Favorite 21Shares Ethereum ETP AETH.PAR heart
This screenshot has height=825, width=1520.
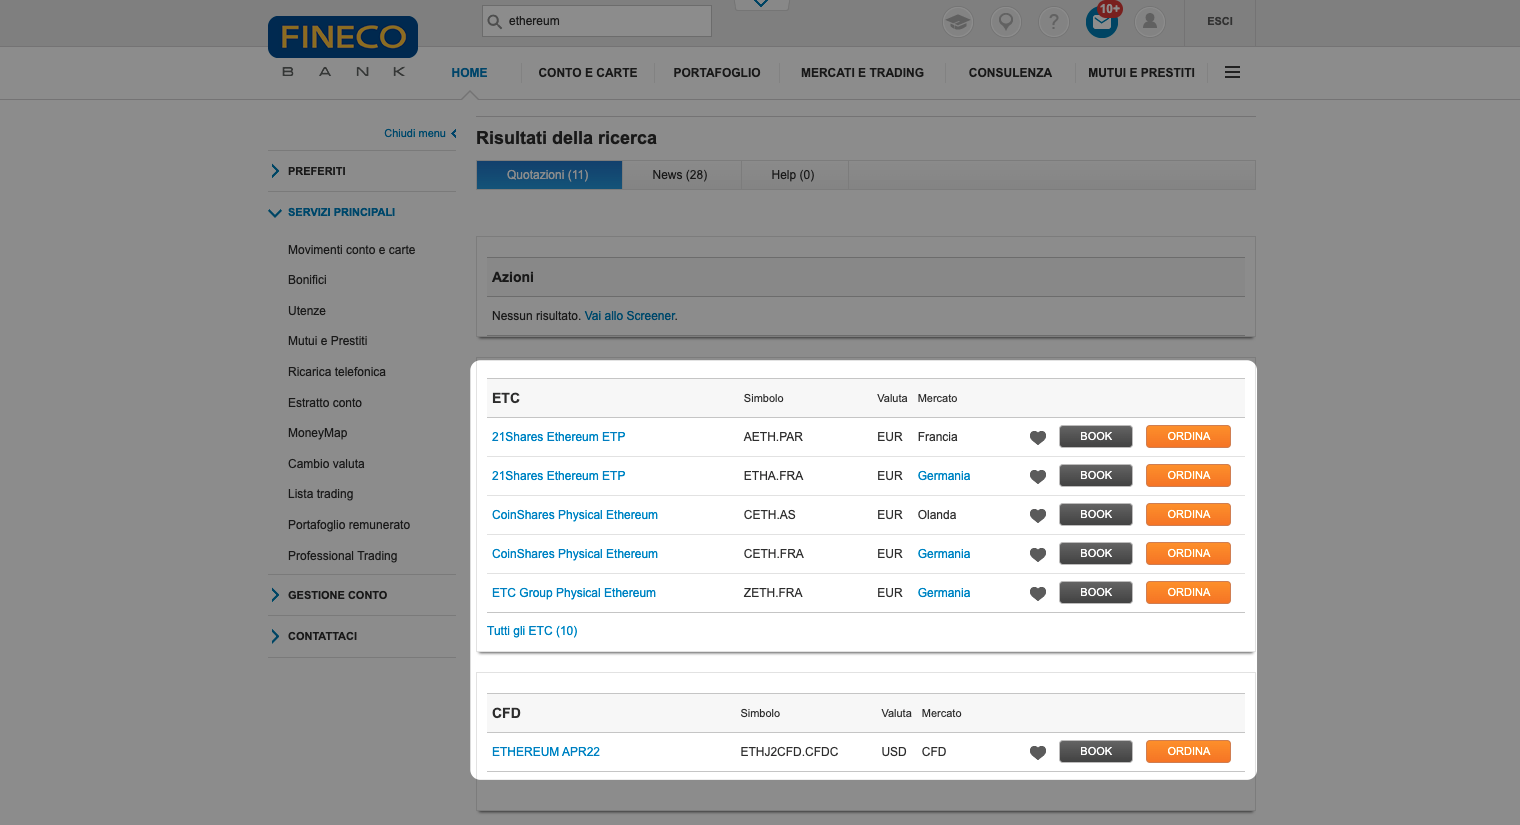point(1038,437)
